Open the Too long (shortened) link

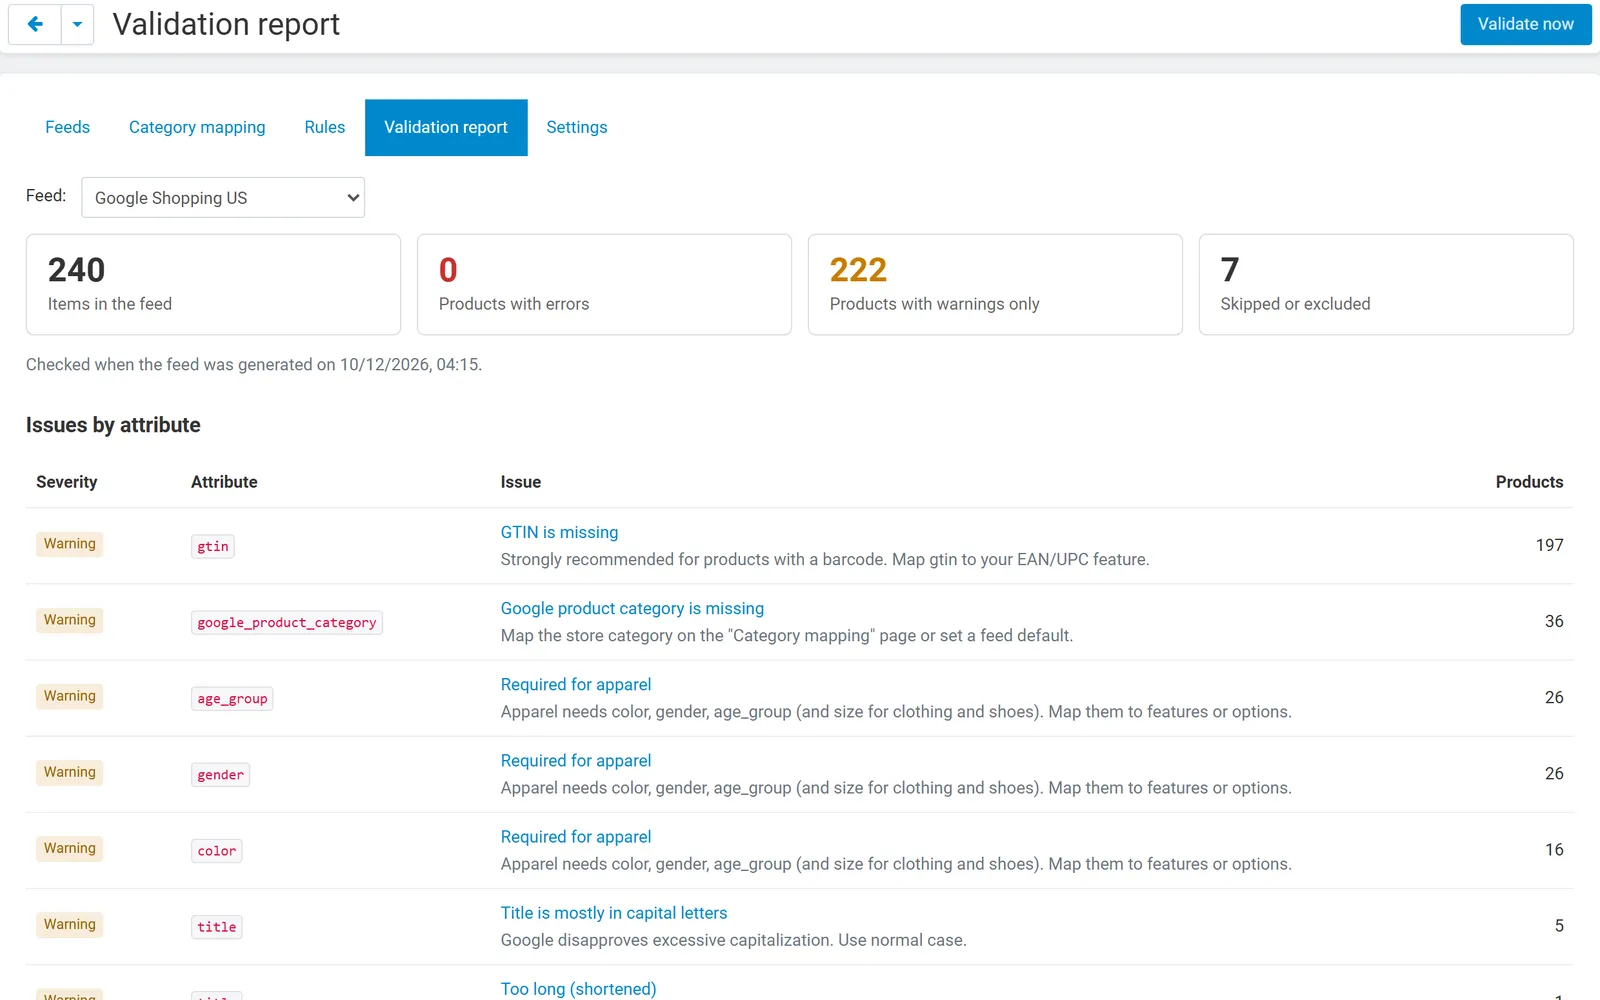tap(578, 988)
